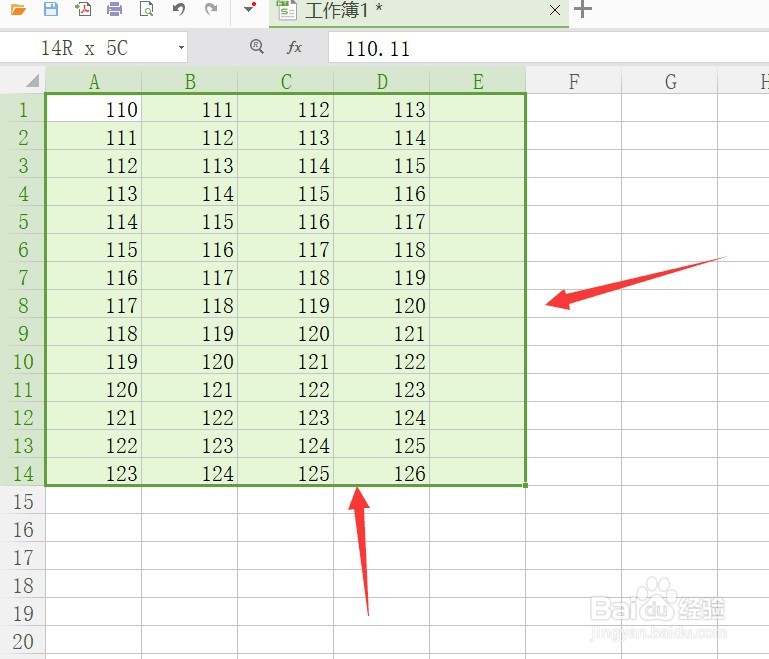The image size is (769, 659).
Task: Click empty cell E8
Action: [478, 304]
